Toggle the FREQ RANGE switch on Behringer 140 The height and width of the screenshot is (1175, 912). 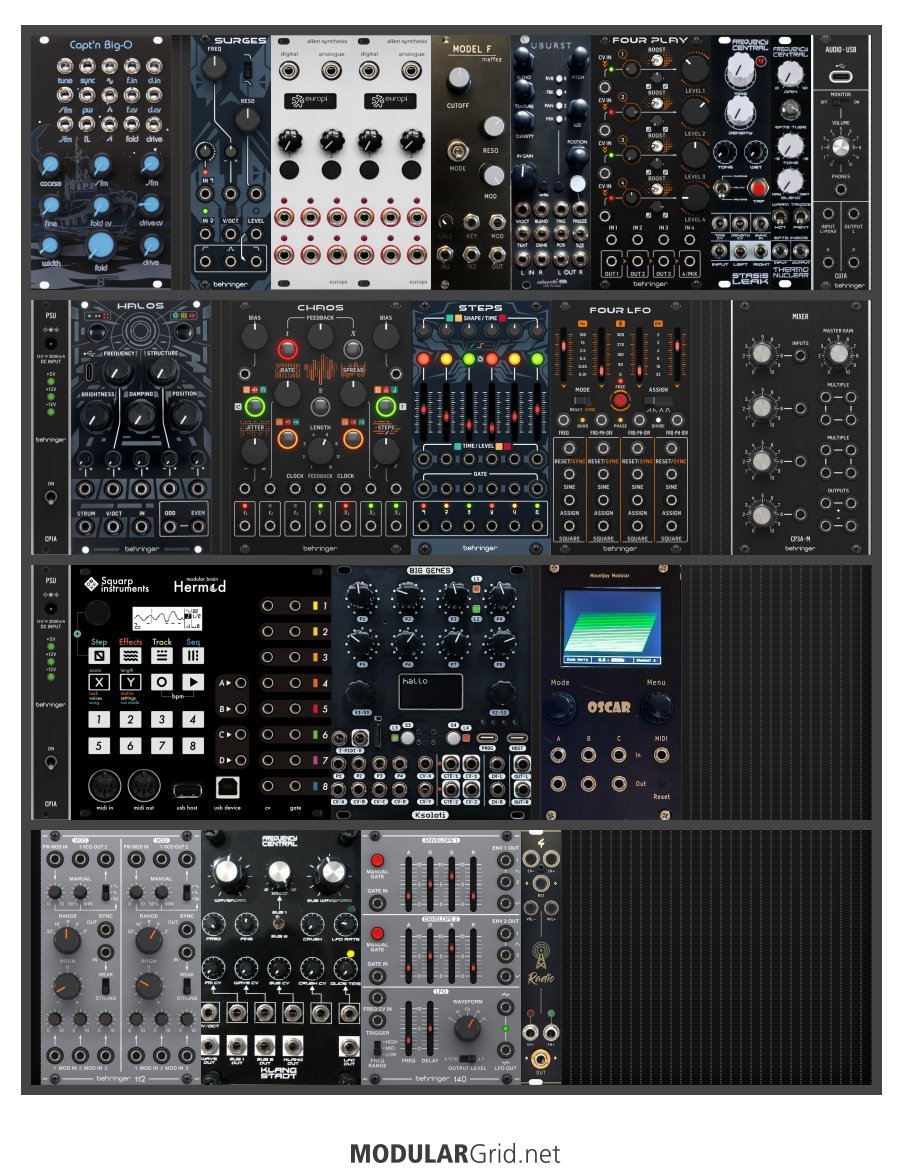(377, 1047)
